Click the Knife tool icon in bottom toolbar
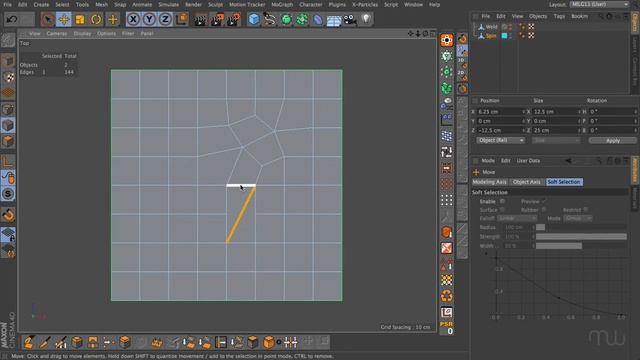 click(45, 342)
